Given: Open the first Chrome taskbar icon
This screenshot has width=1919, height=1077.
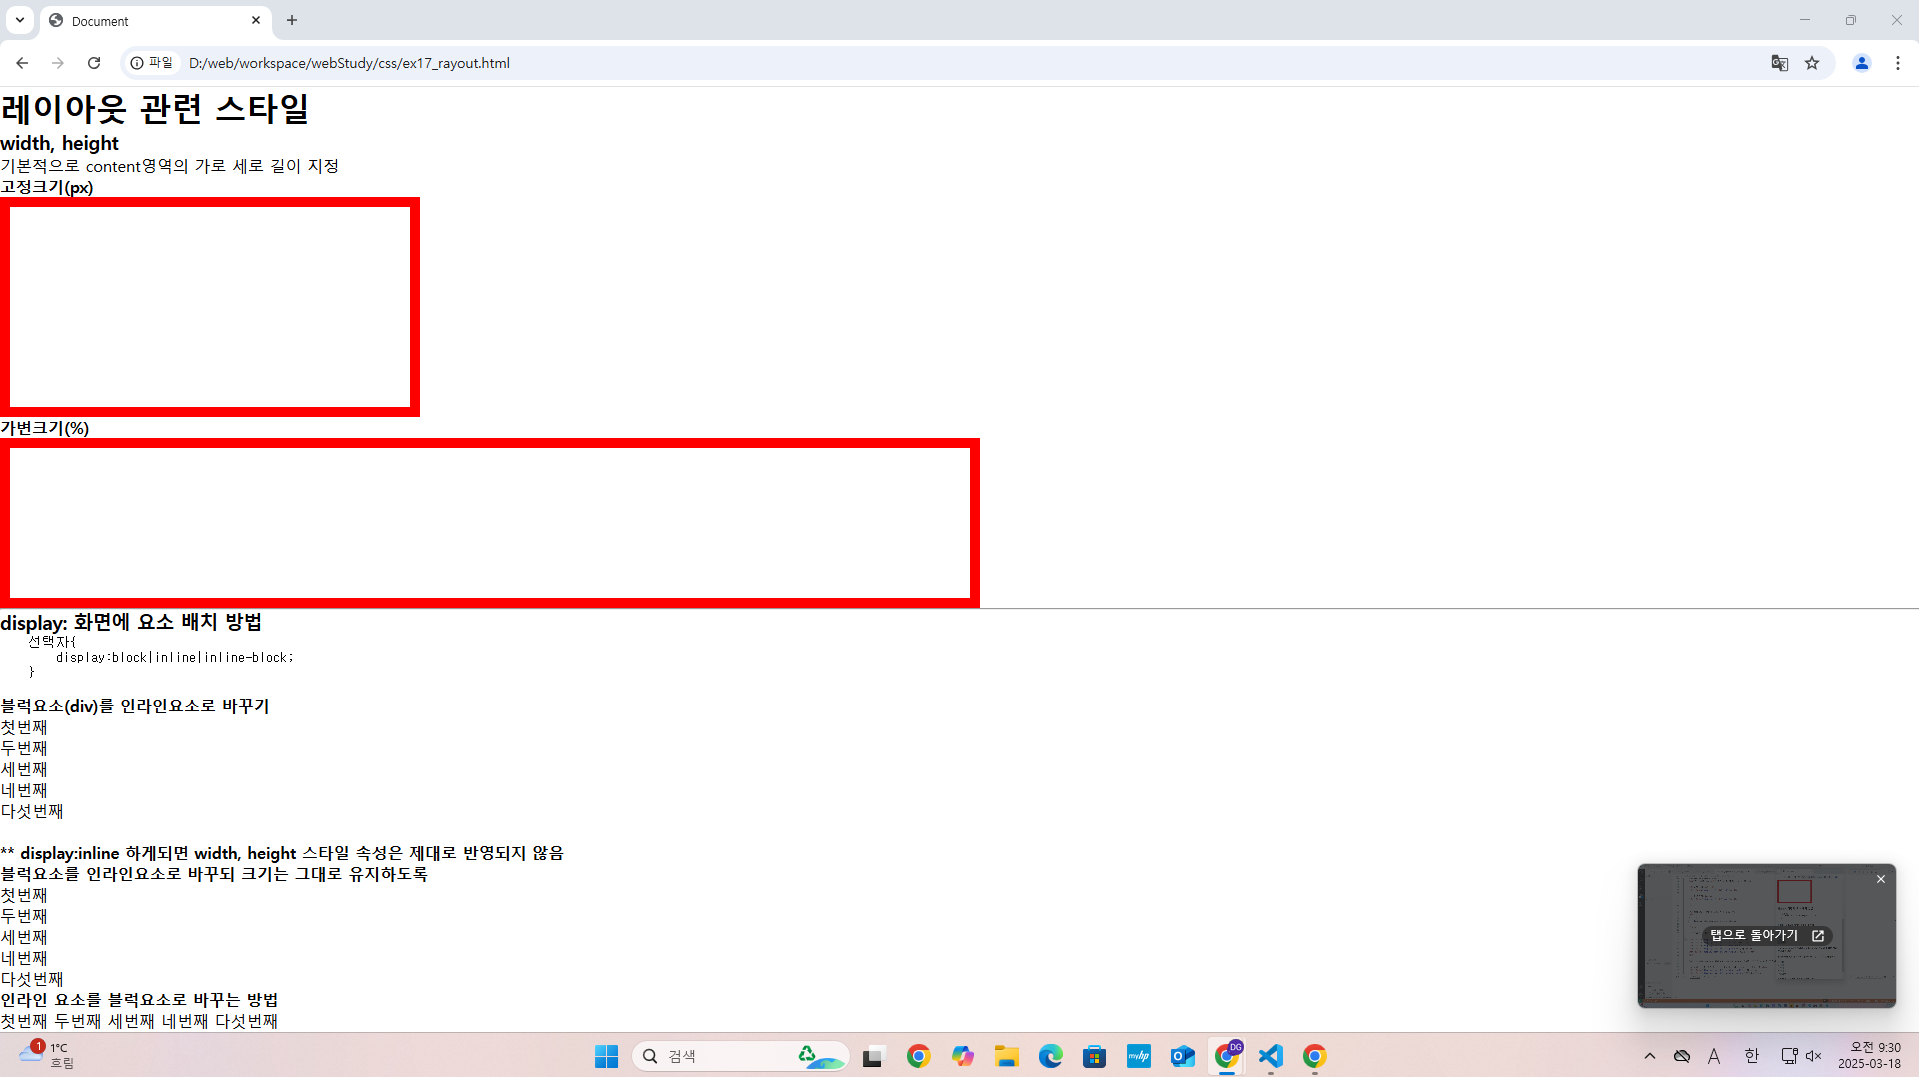Looking at the screenshot, I should 918,1056.
